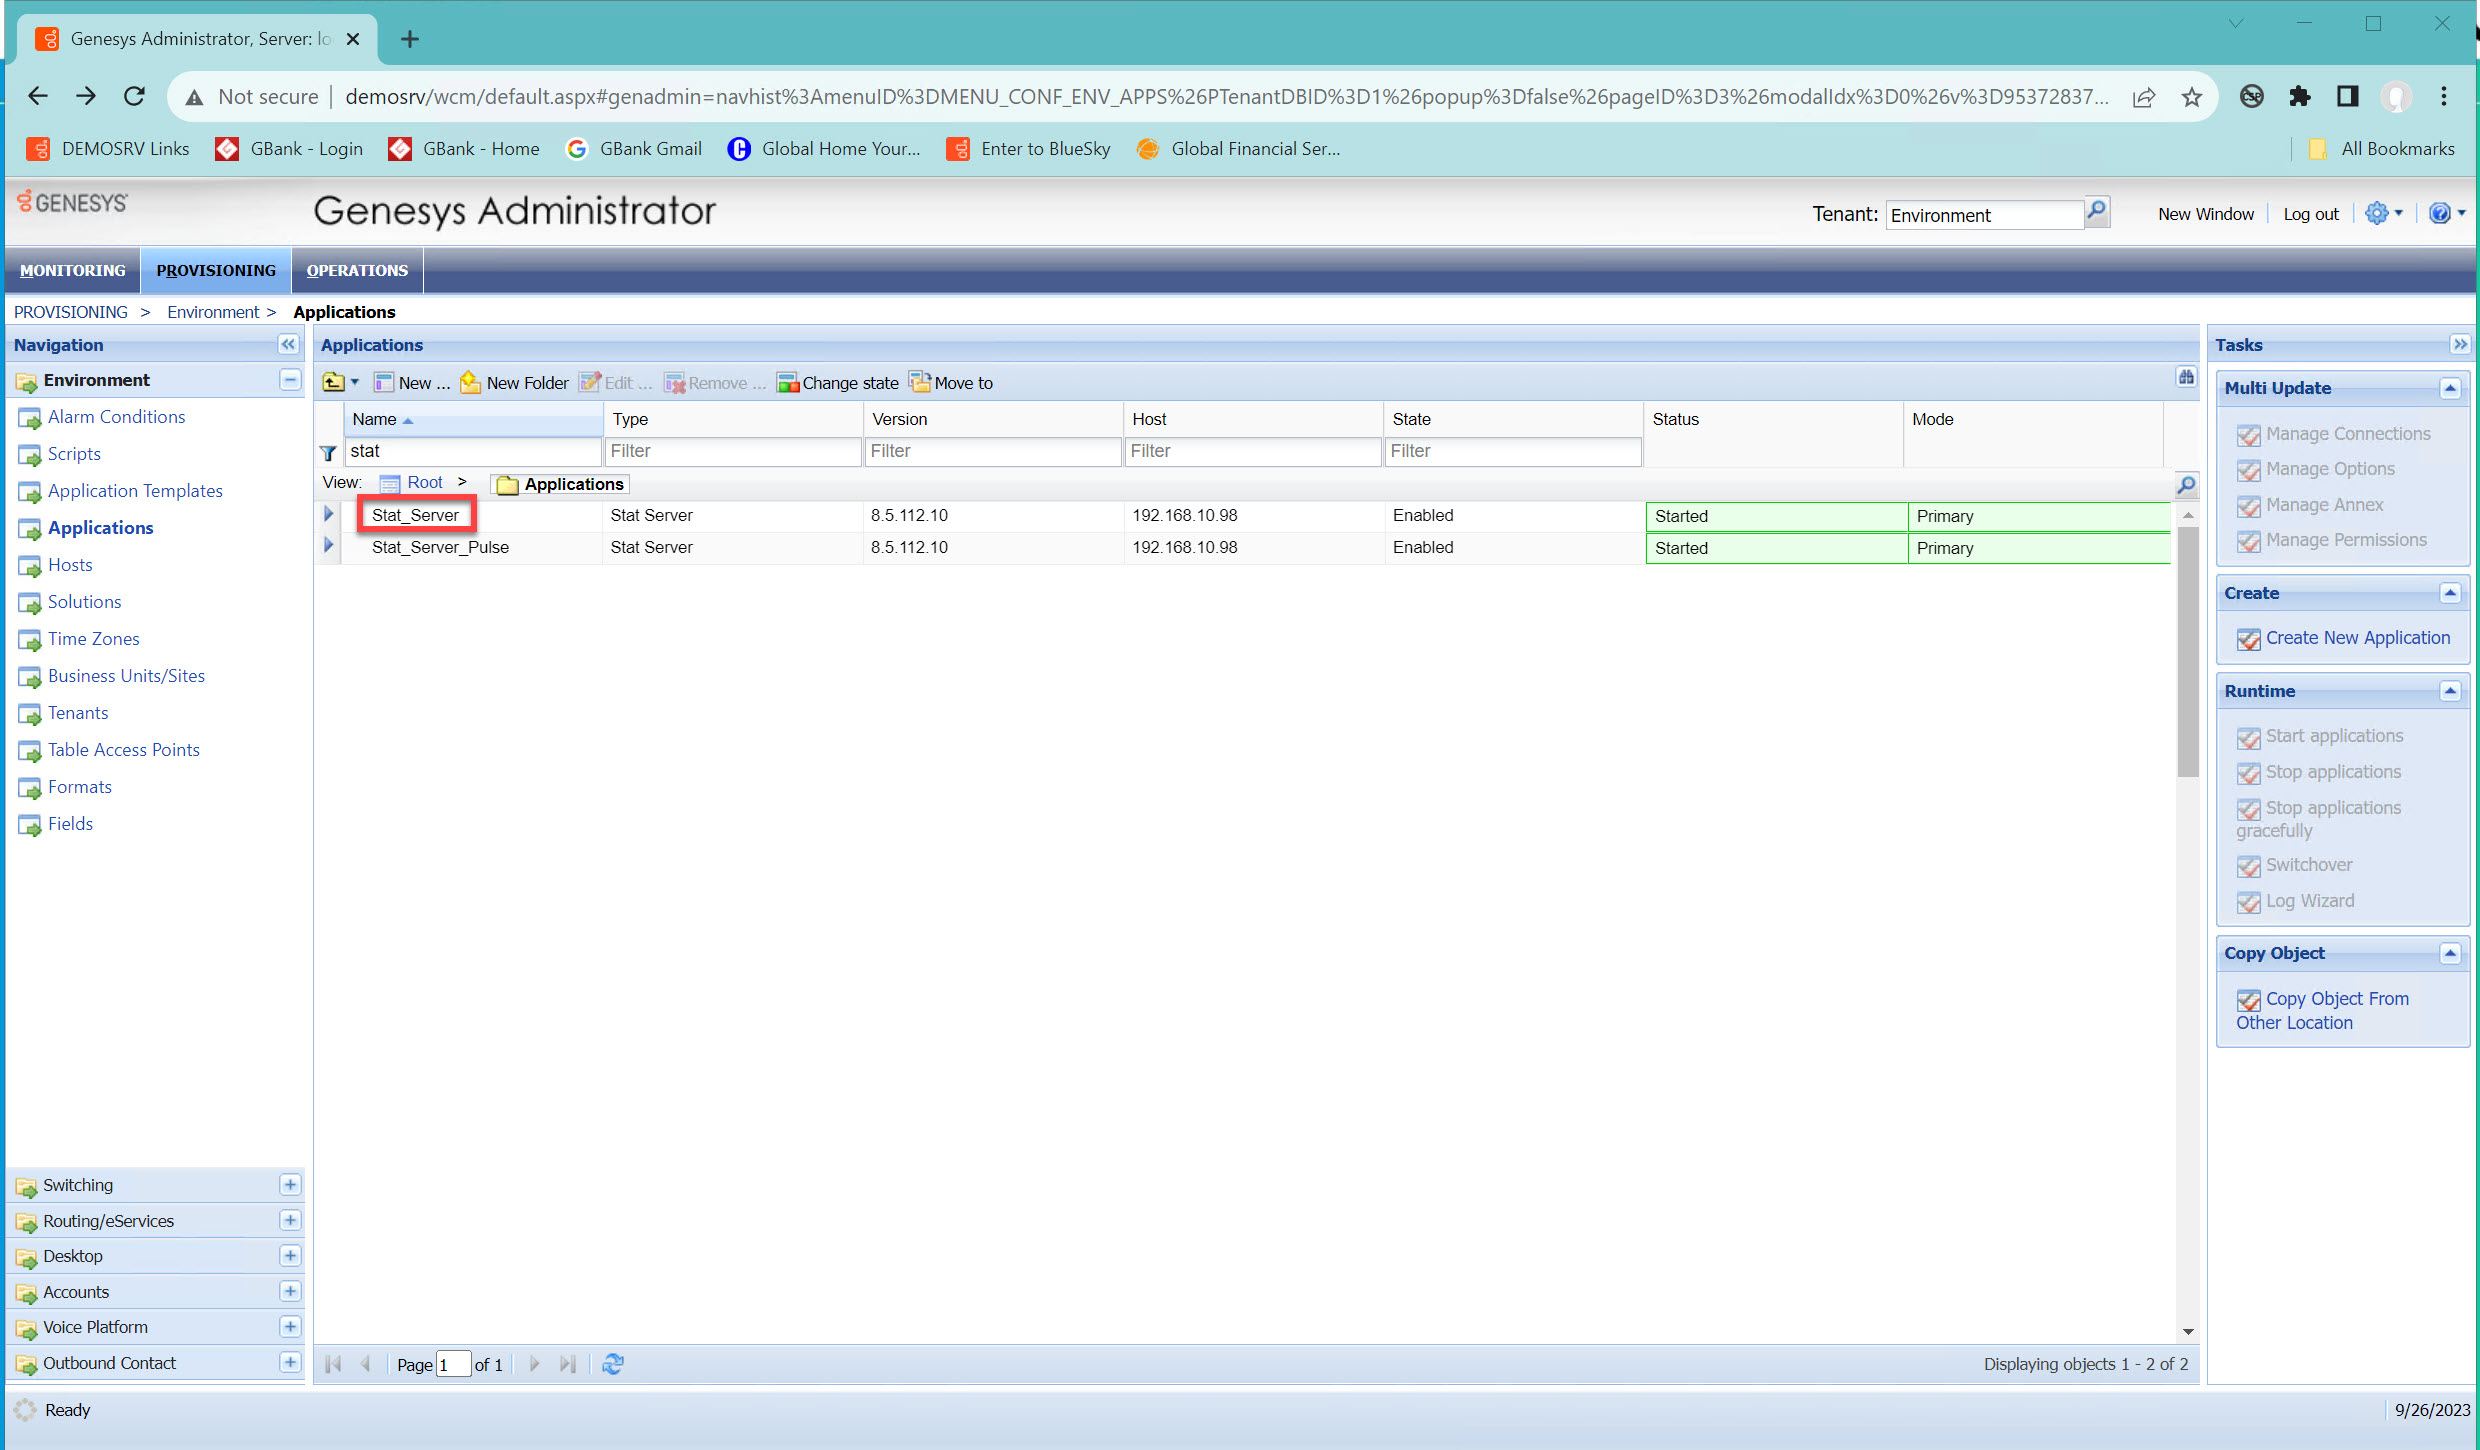The width and height of the screenshot is (2480, 1450).
Task: Click the Type column filter field
Action: pos(733,451)
